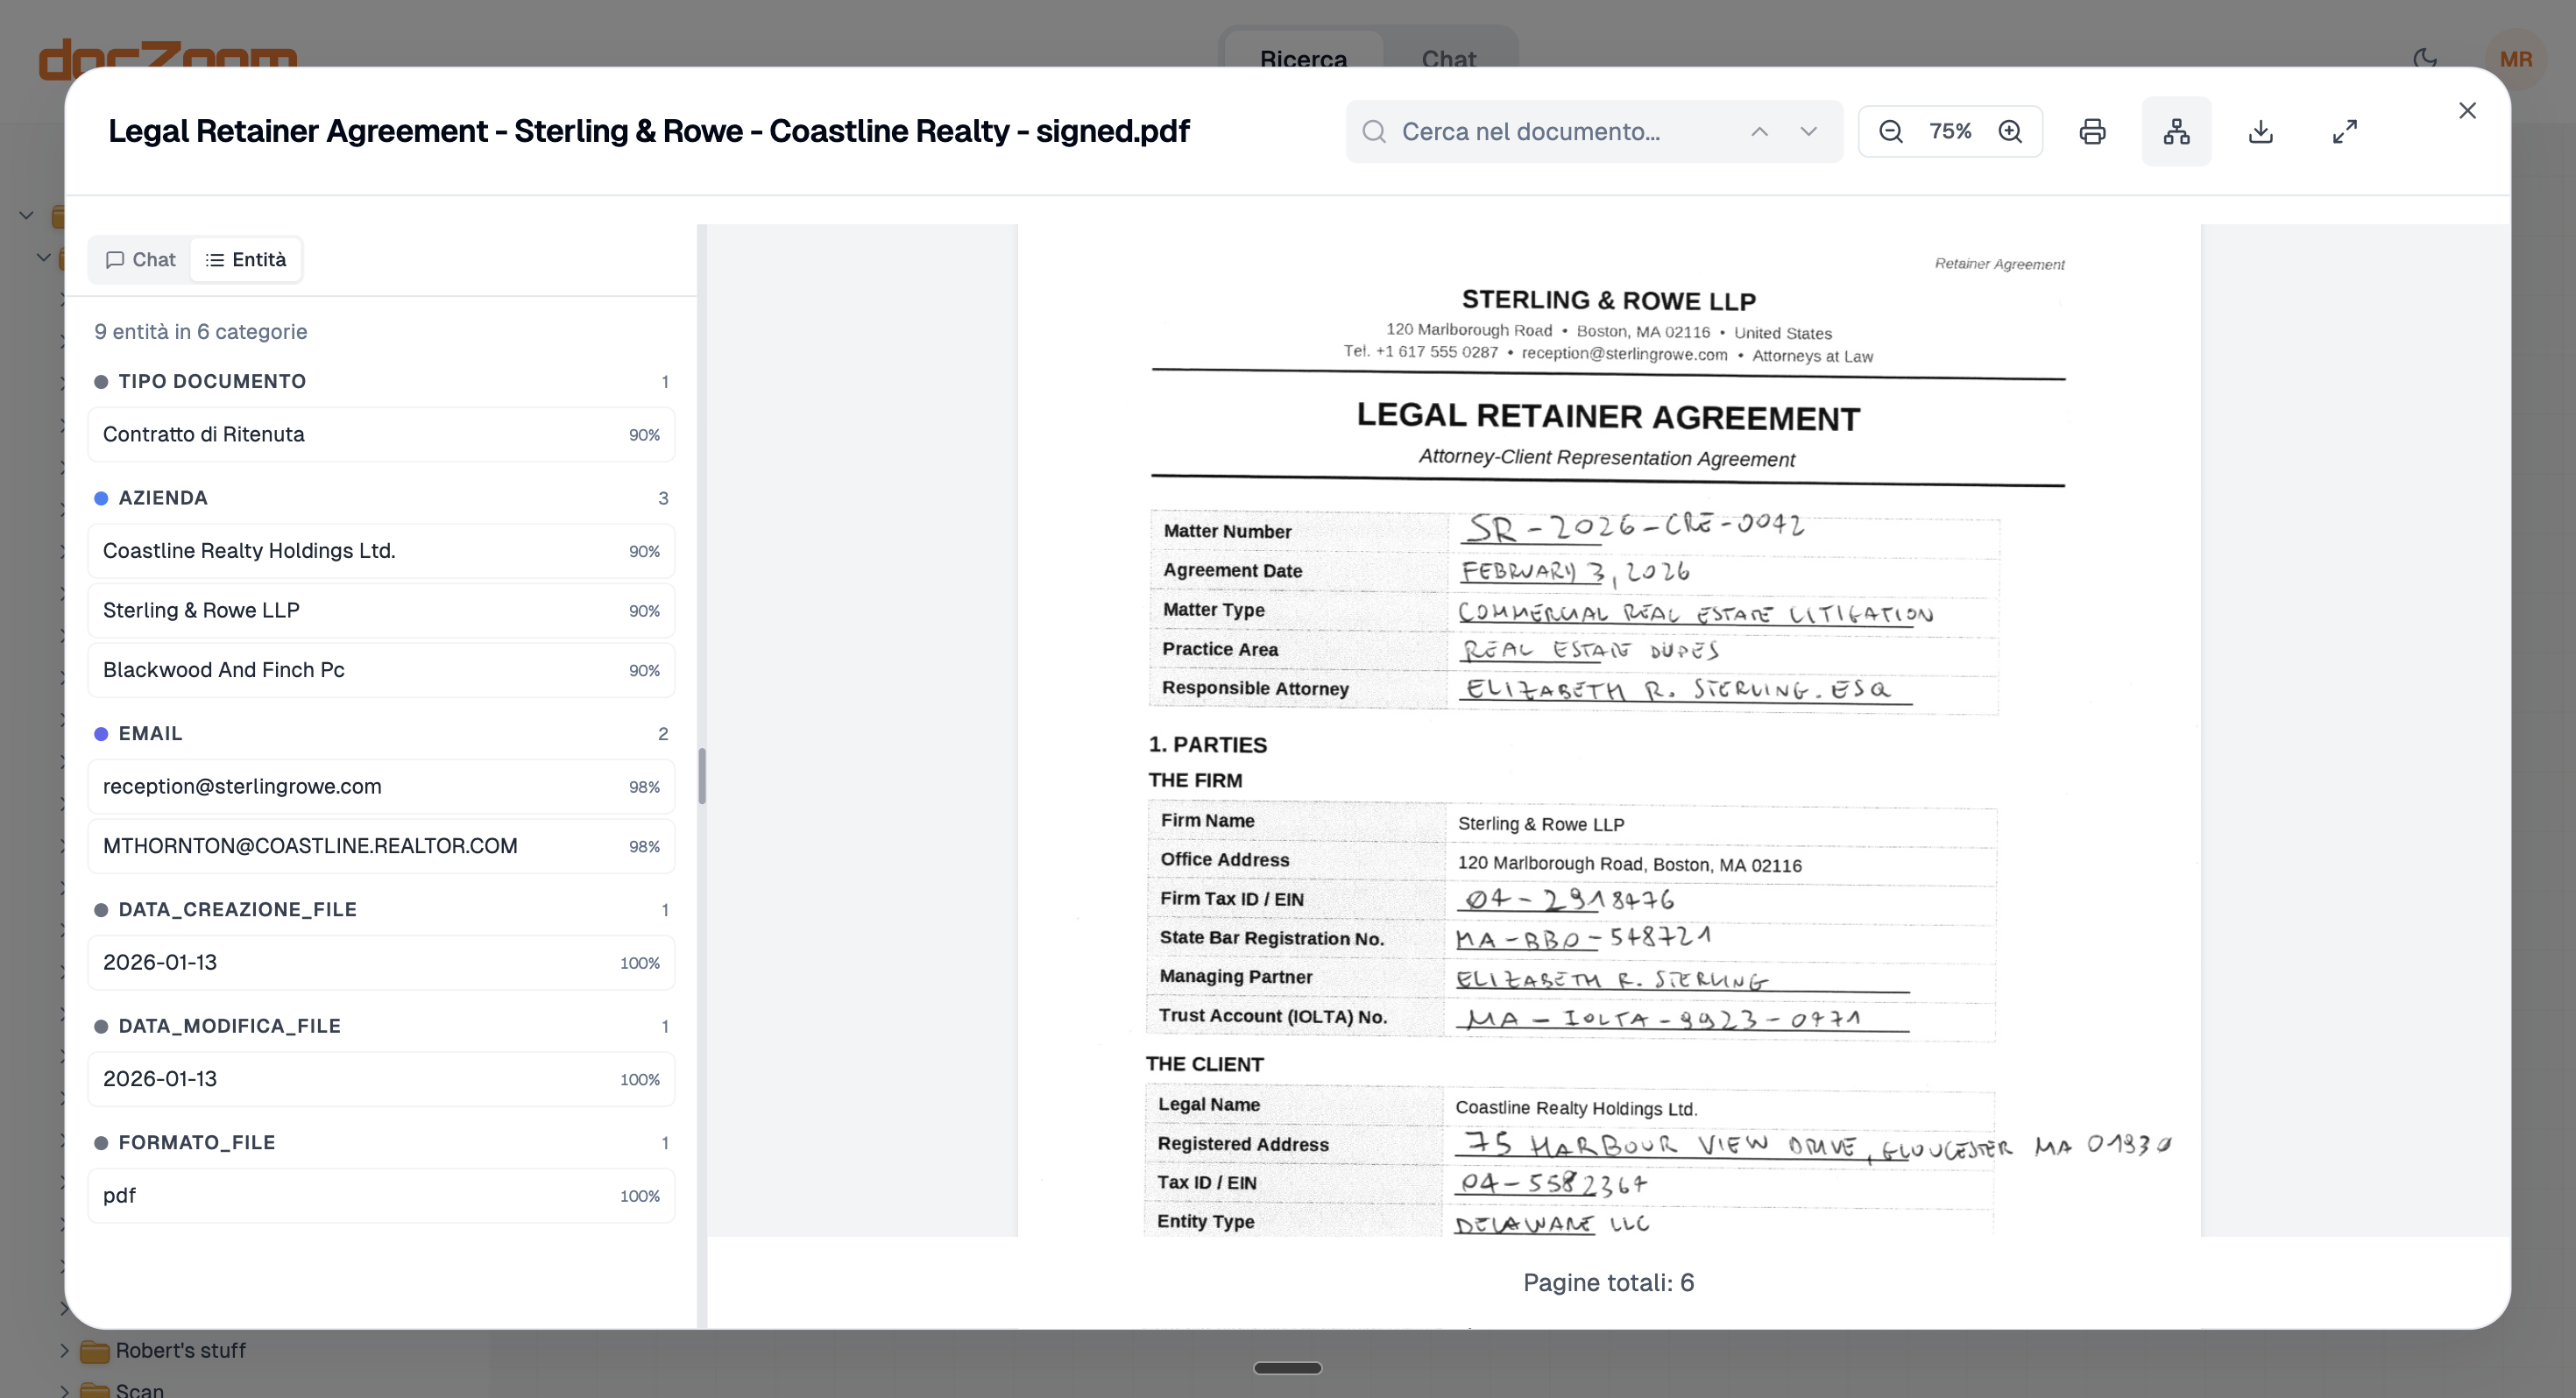
Task: Click the docZoom logo in background
Action: tap(168, 60)
